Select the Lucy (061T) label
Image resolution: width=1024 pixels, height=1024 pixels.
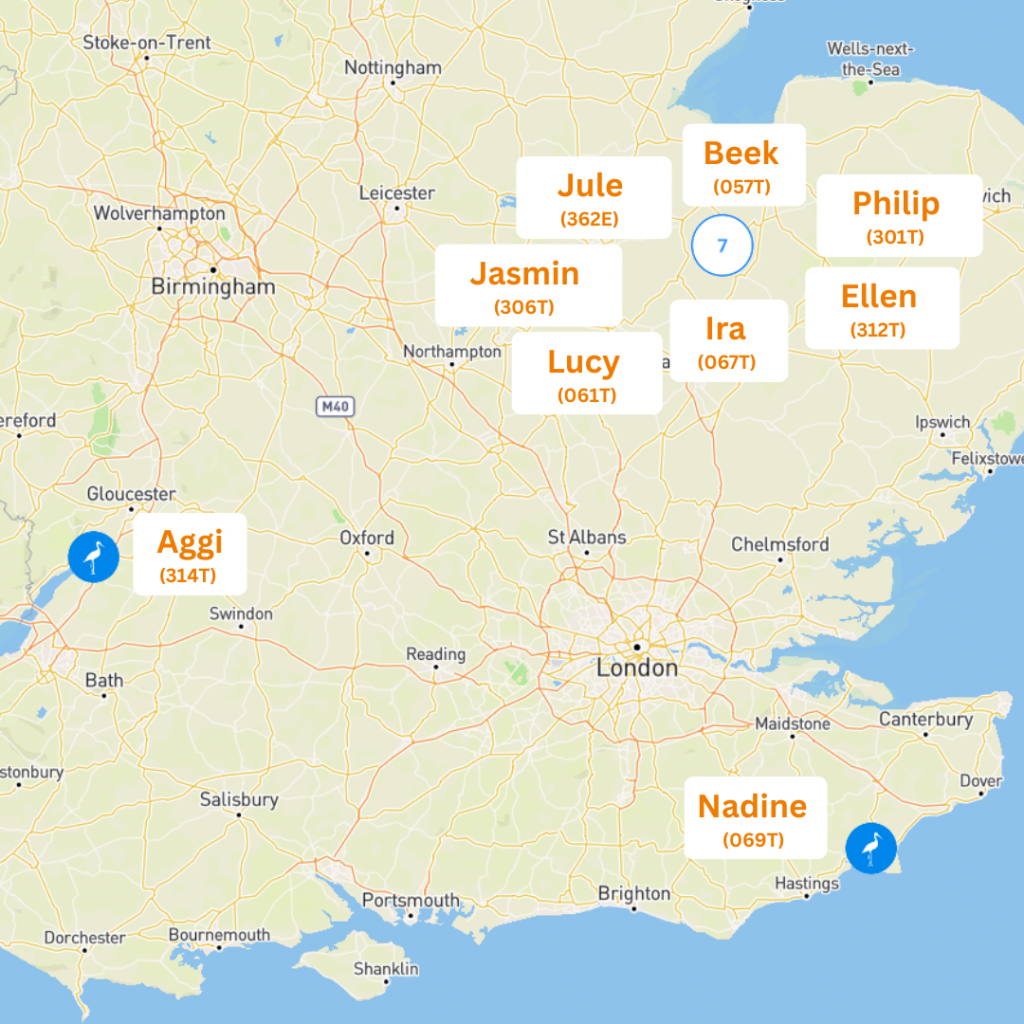tap(586, 373)
